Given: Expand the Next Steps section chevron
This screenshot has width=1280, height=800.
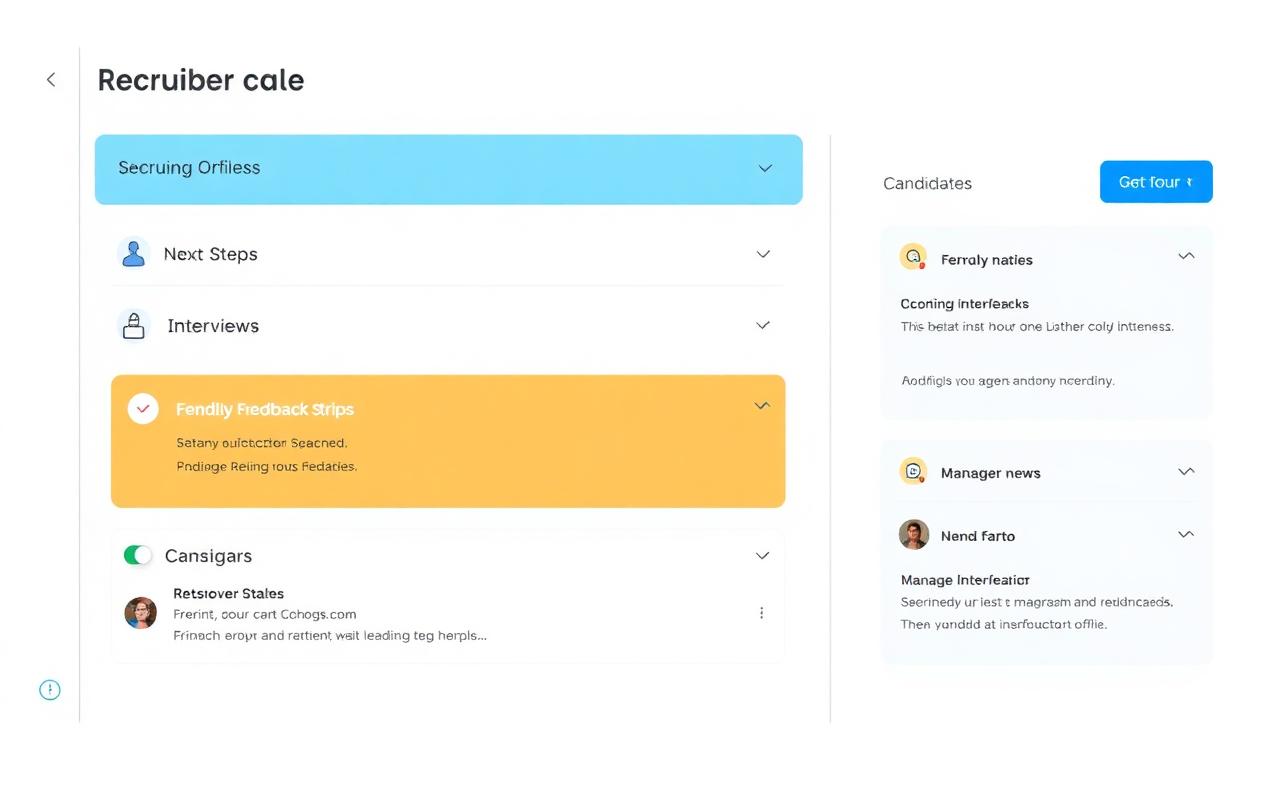Looking at the screenshot, I should pos(763,254).
